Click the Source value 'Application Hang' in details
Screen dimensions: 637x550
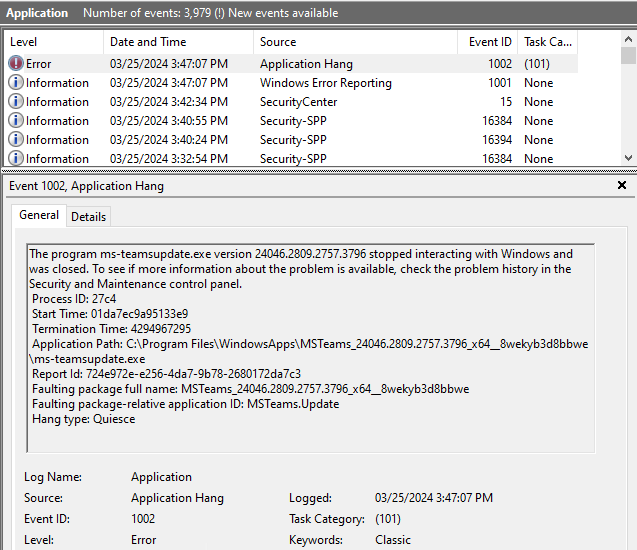click(x=177, y=498)
